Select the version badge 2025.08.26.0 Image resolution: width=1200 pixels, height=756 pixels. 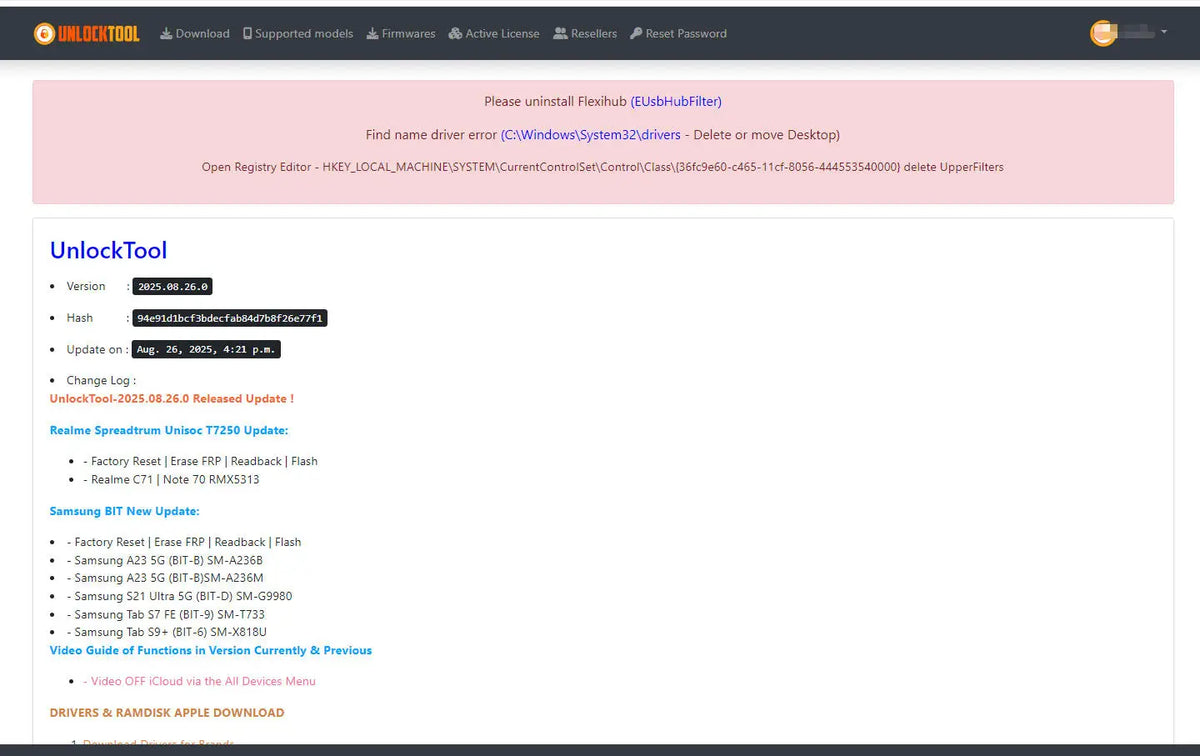(173, 286)
